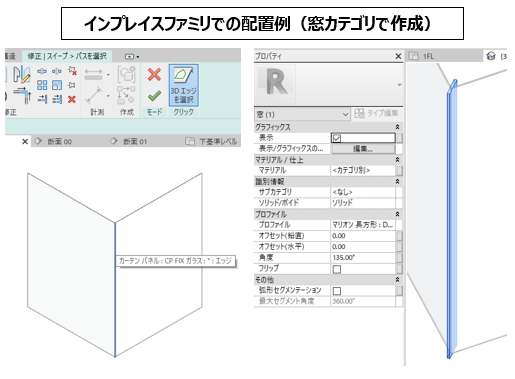
Task: Choose Trim/Extend Multiple Elements tool
Action: (x=57, y=99)
